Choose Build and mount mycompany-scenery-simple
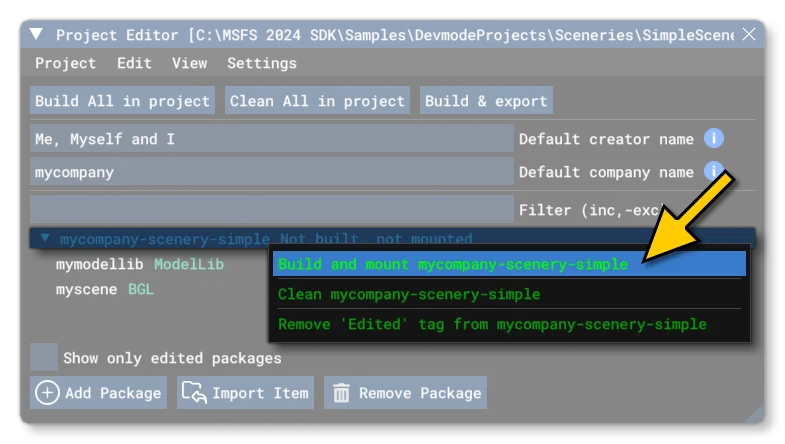 click(509, 264)
